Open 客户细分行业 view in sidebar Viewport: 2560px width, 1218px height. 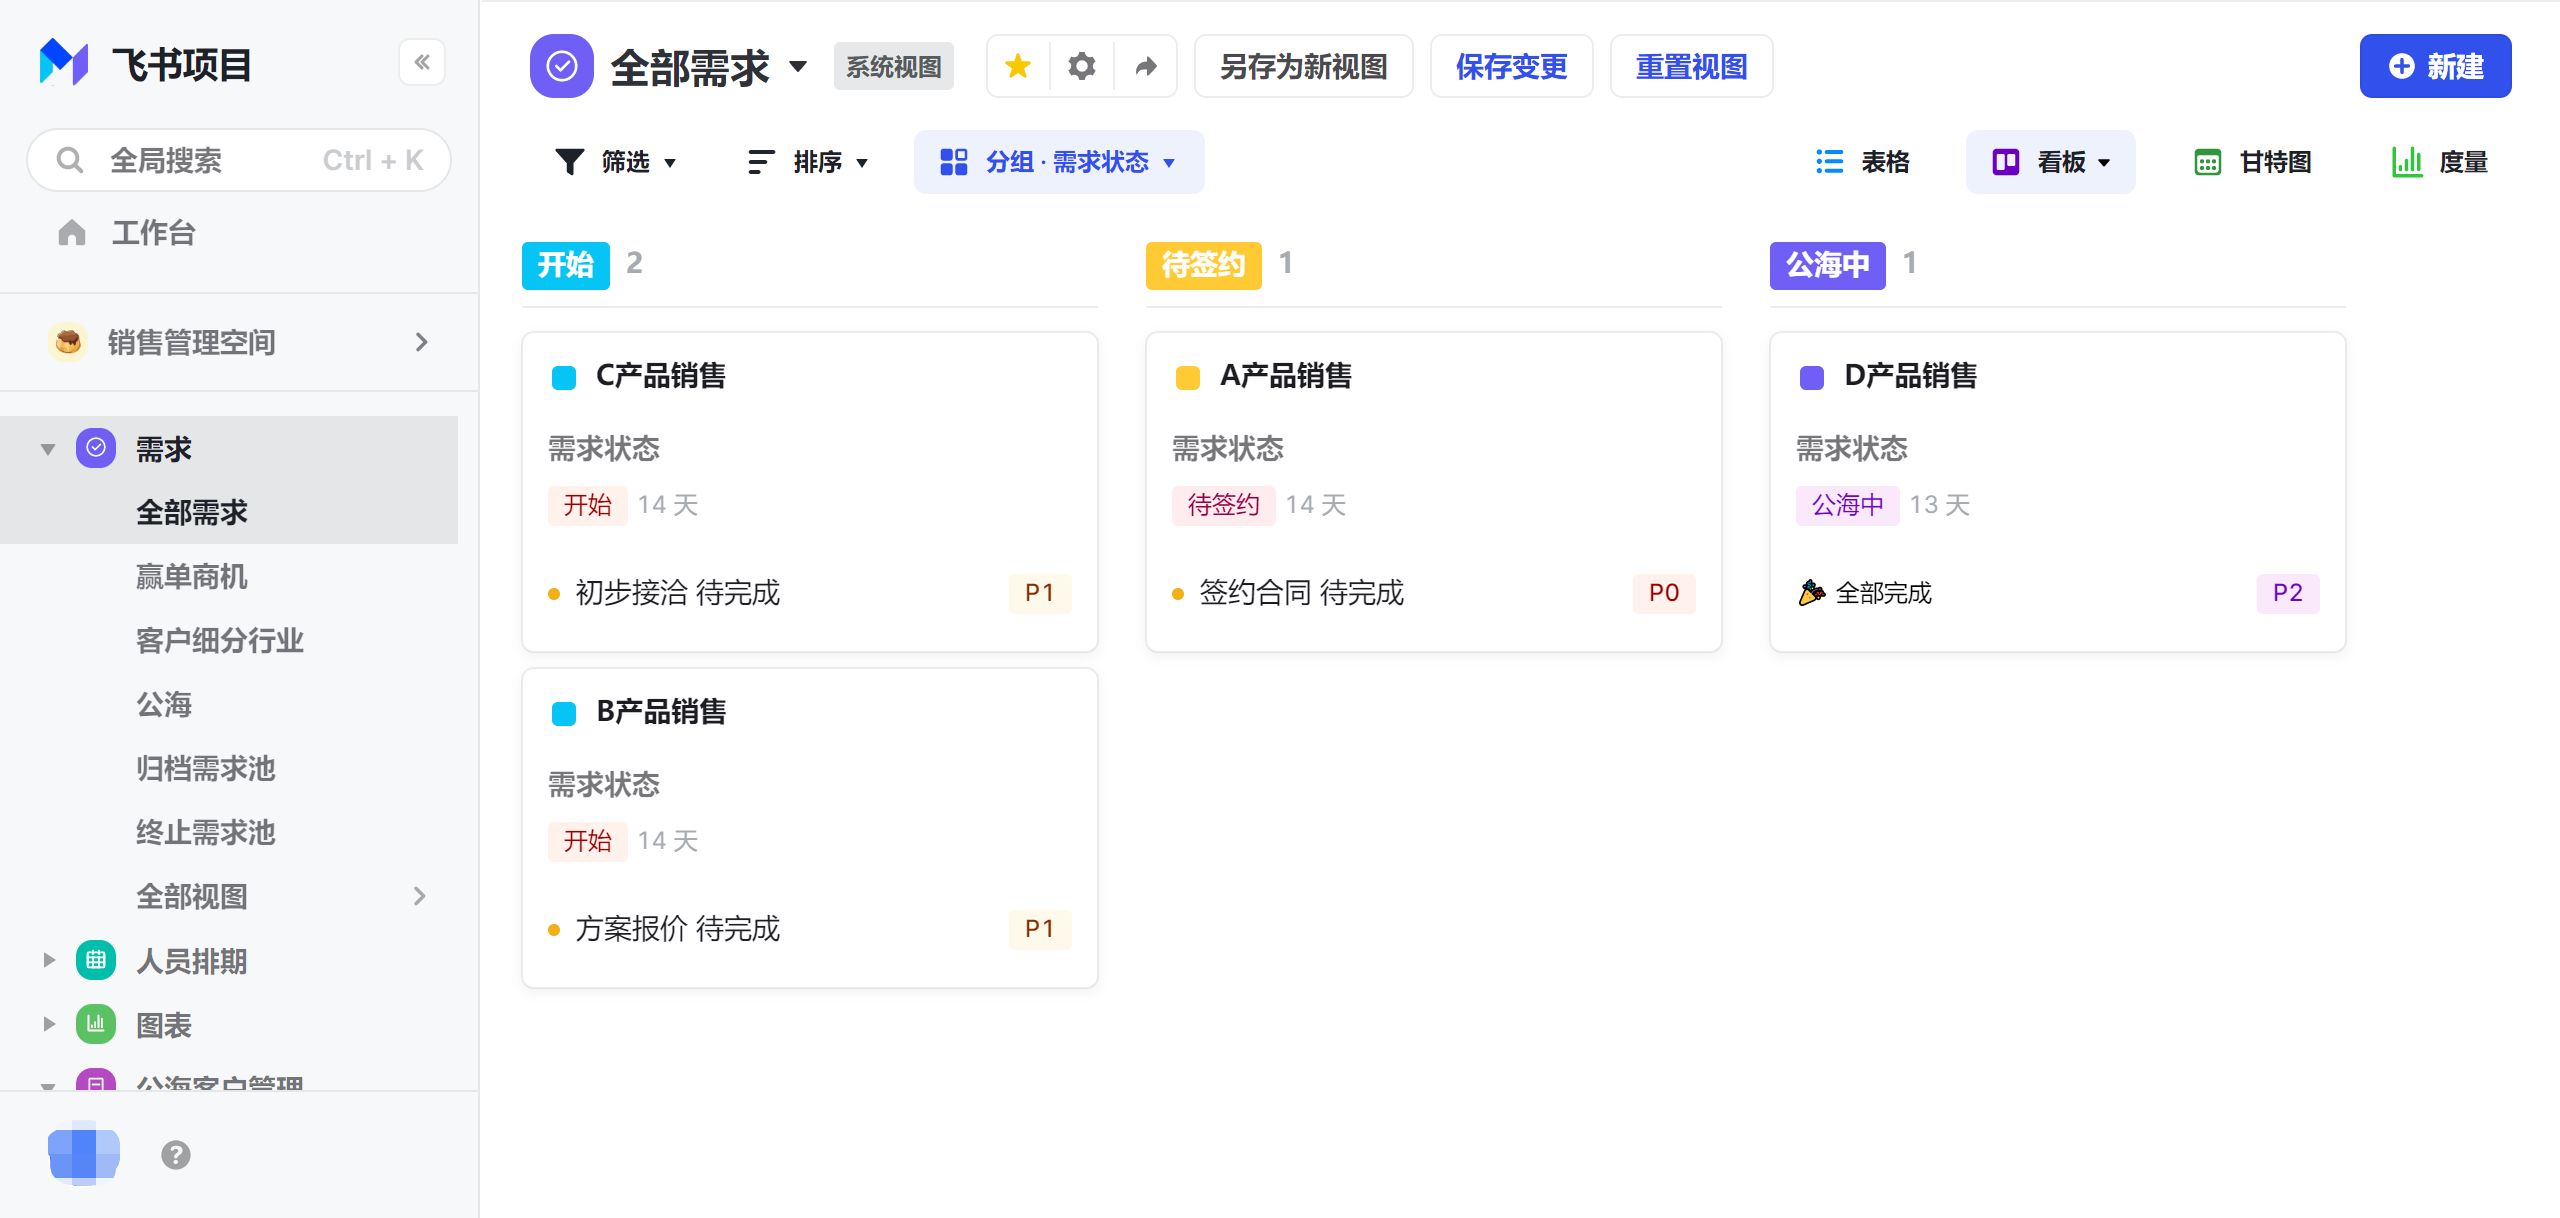coord(219,641)
